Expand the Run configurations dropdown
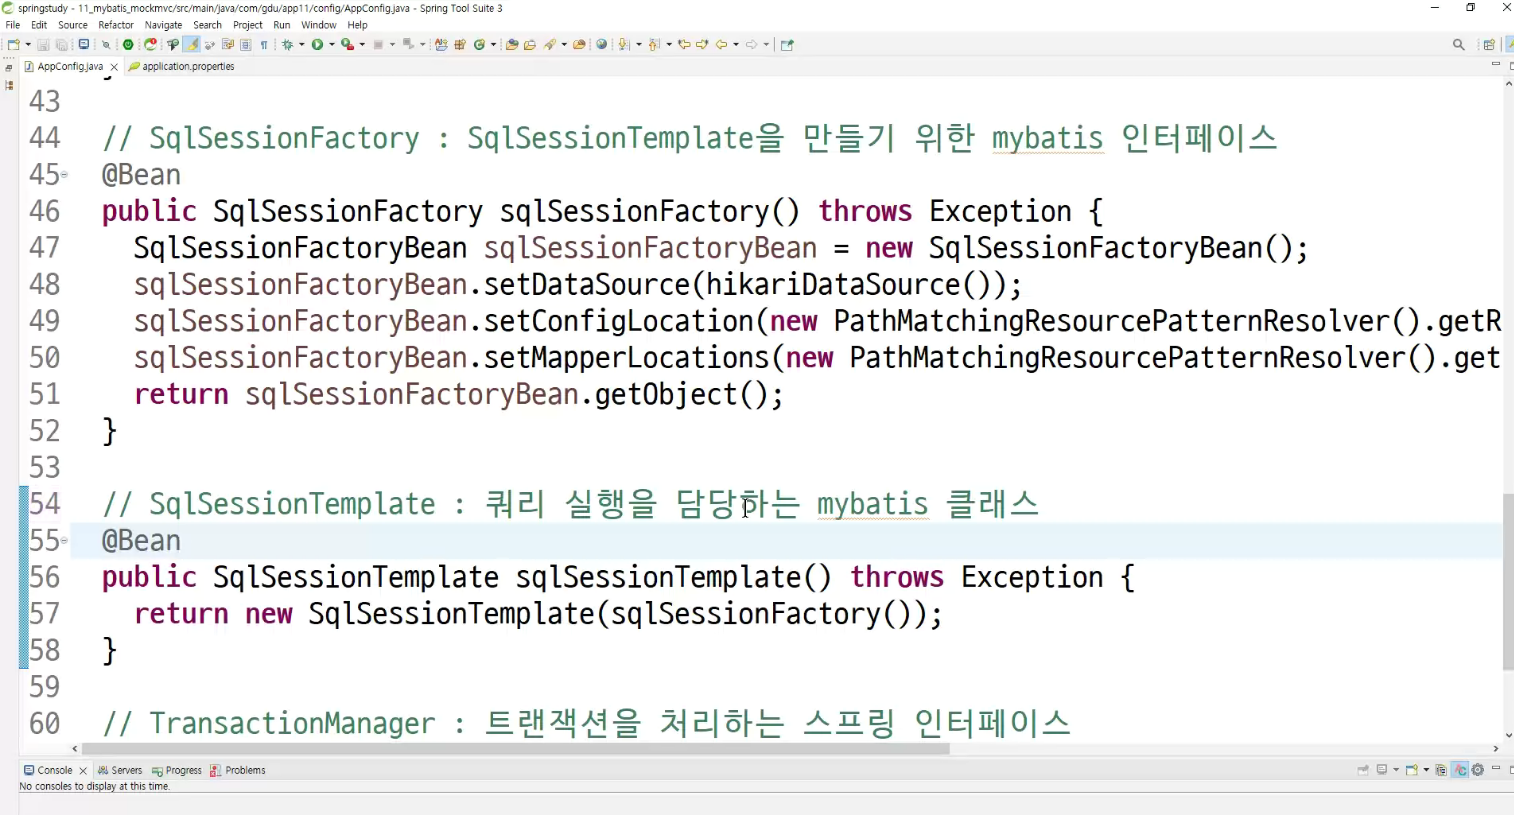This screenshot has width=1514, height=815. click(332, 44)
